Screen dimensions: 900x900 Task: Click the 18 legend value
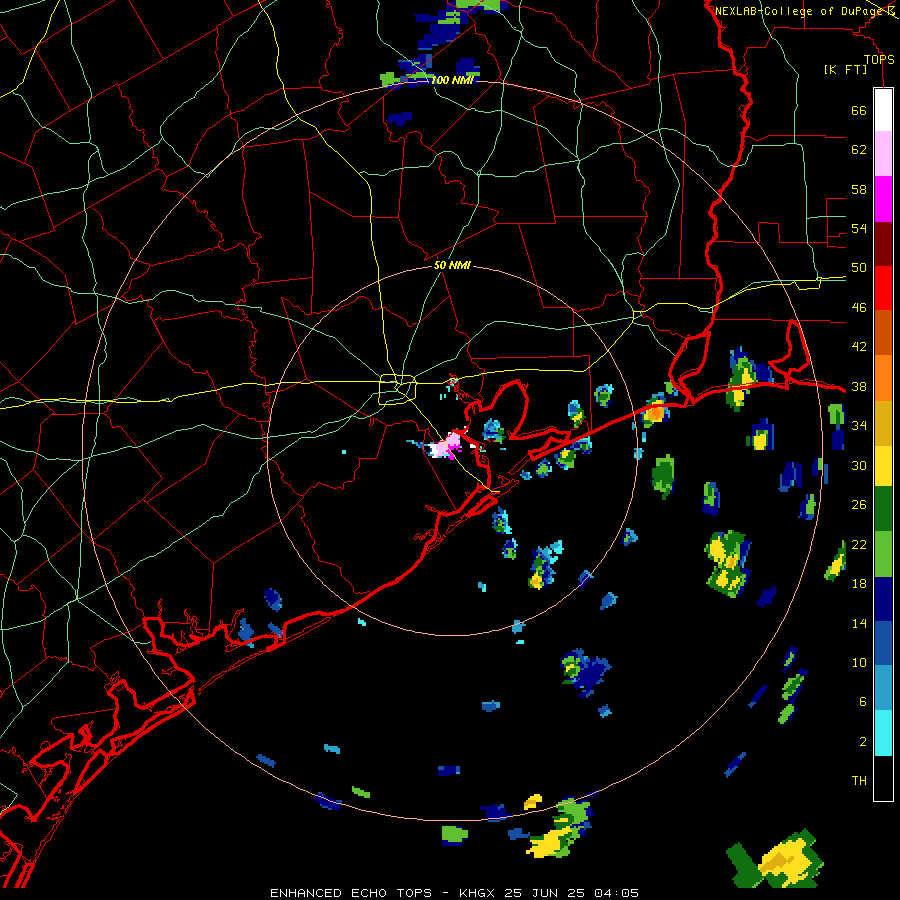click(859, 584)
